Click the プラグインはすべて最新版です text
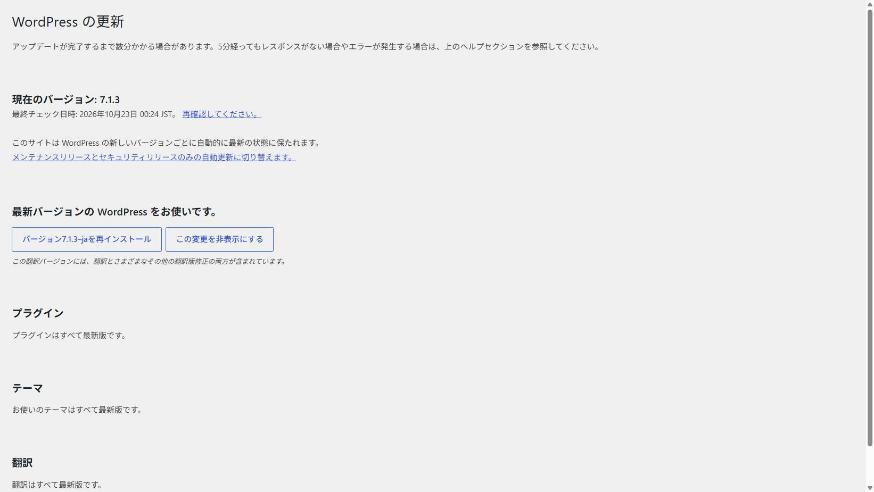The width and height of the screenshot is (874, 492). 70,335
